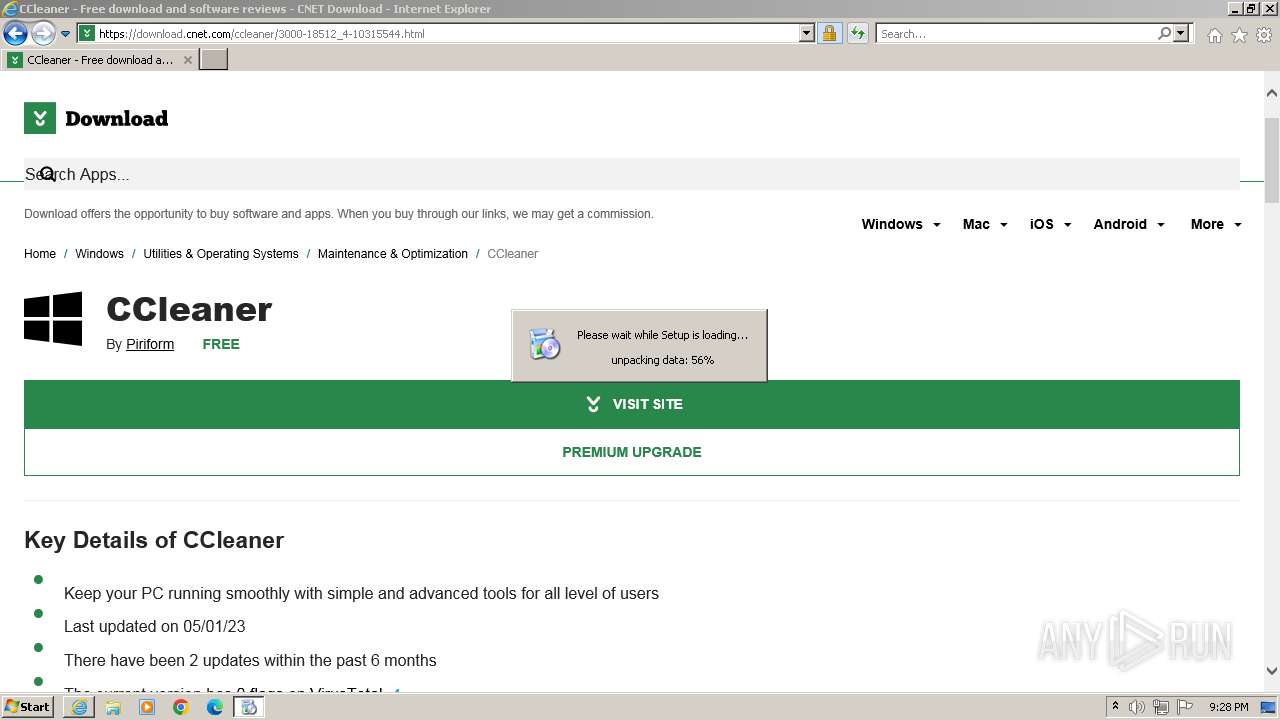This screenshot has width=1280, height=720.
Task: Click the 'unpacking data: 56%' text
Action: [x=662, y=360]
